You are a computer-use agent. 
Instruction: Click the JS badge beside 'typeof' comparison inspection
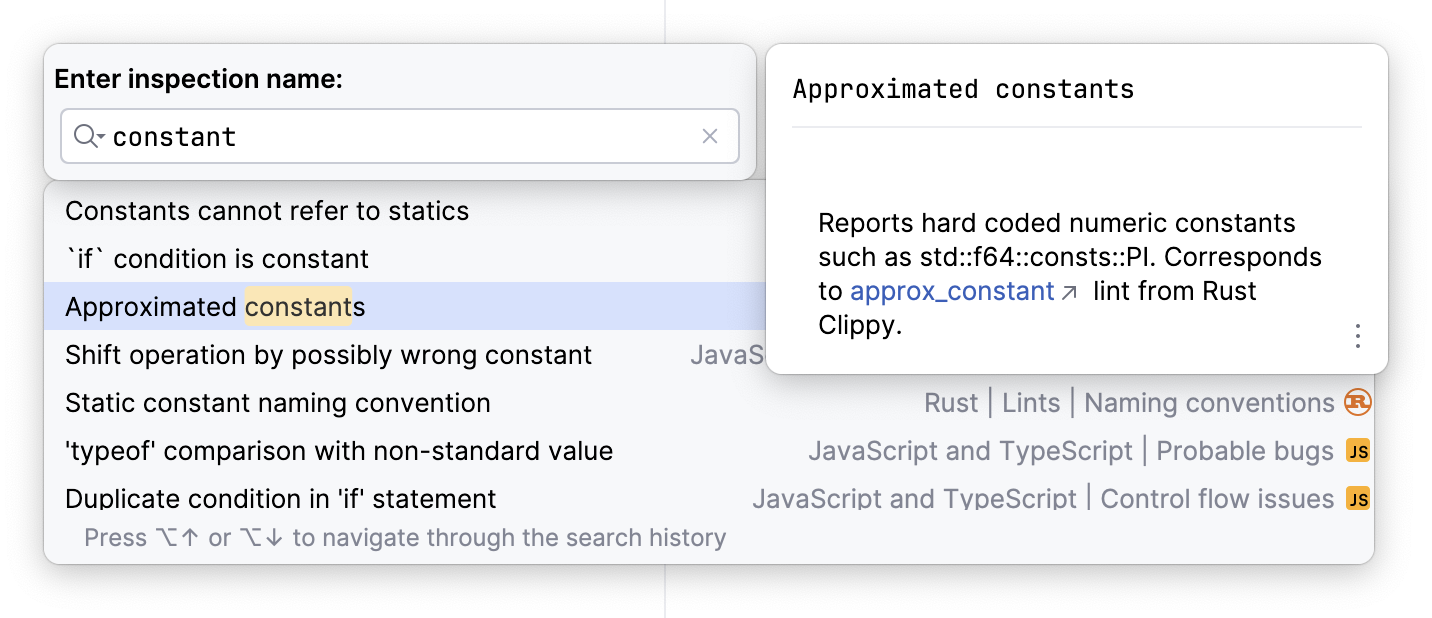pos(1357,451)
